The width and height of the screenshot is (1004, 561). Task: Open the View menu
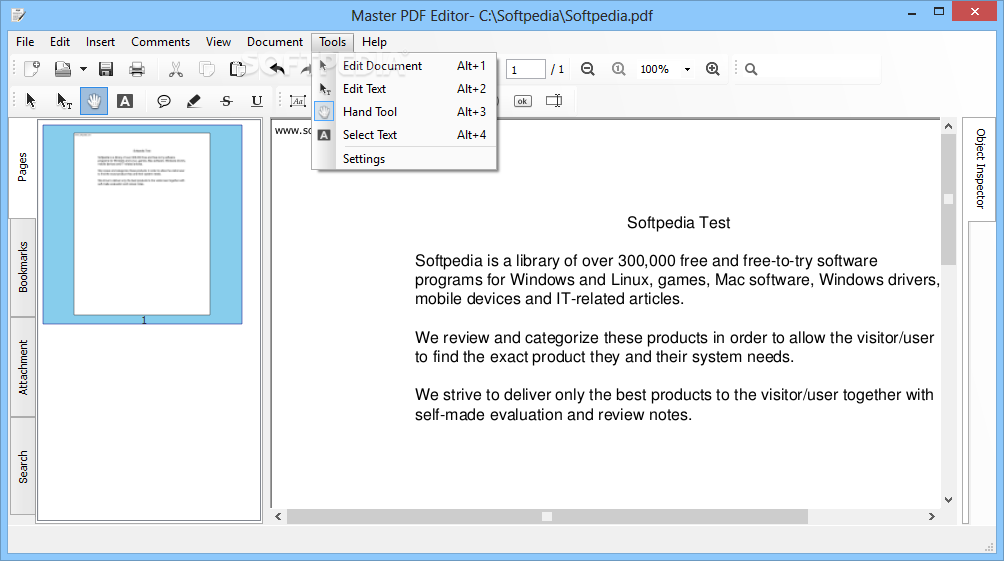[x=218, y=42]
